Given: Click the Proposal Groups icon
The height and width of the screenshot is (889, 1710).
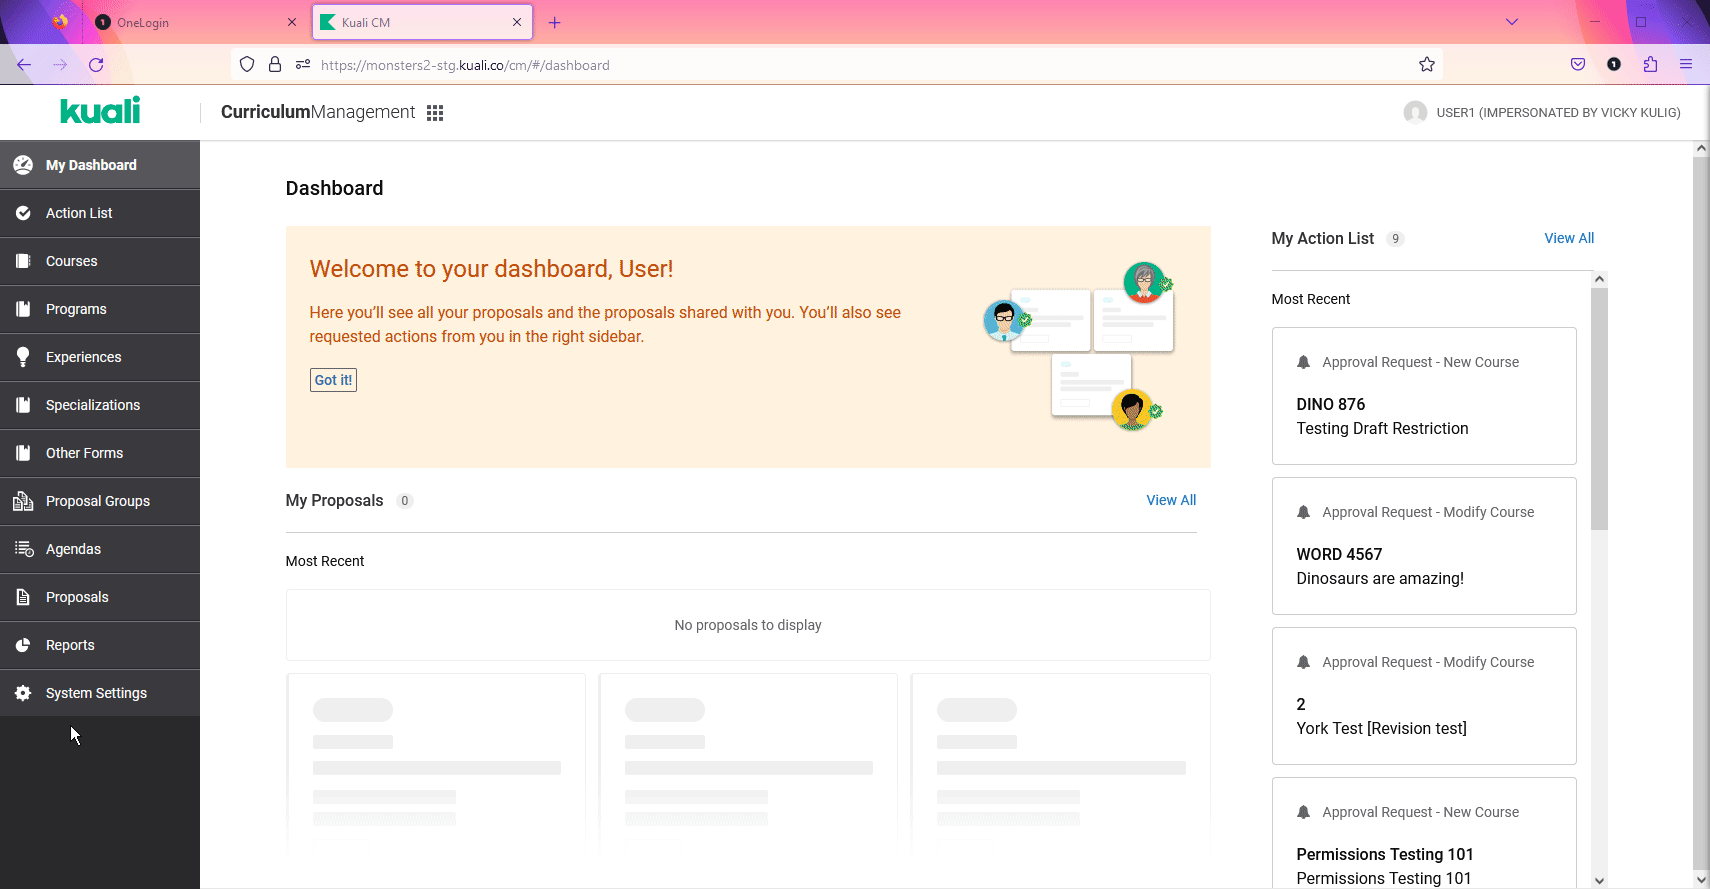Looking at the screenshot, I should coord(23,501).
